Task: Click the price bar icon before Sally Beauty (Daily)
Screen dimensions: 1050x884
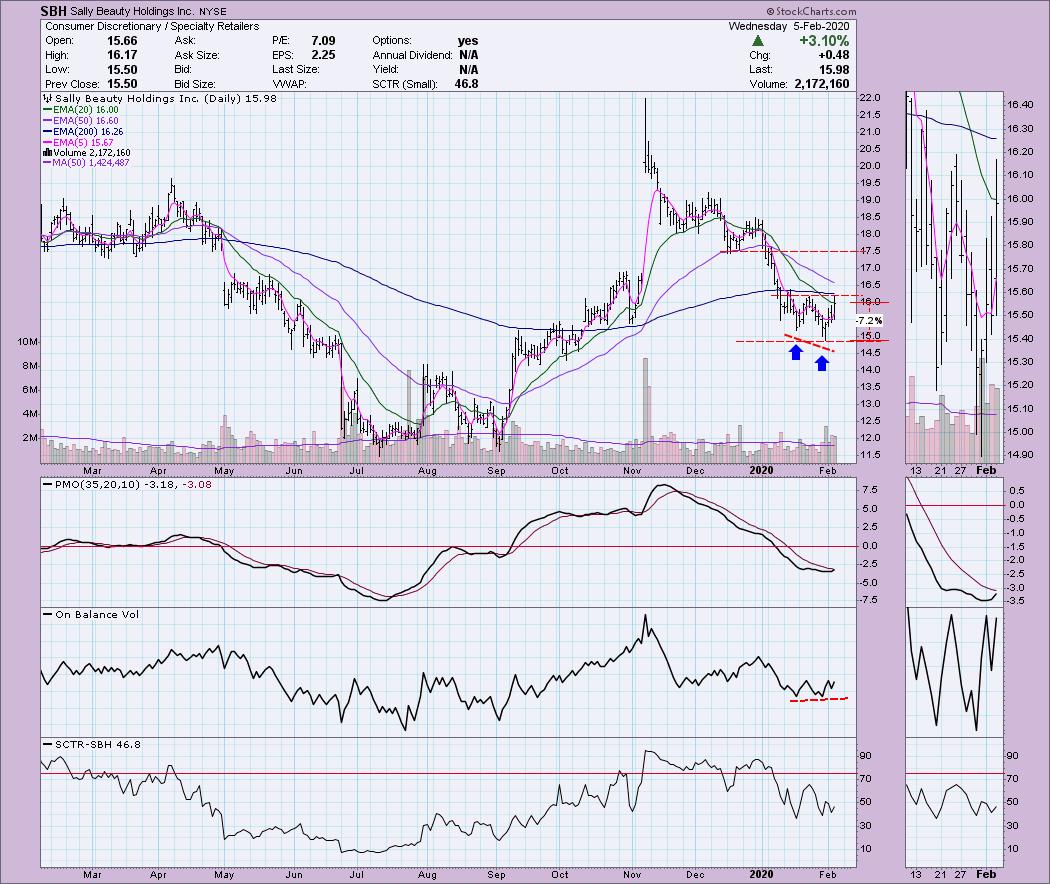Action: click(x=49, y=98)
